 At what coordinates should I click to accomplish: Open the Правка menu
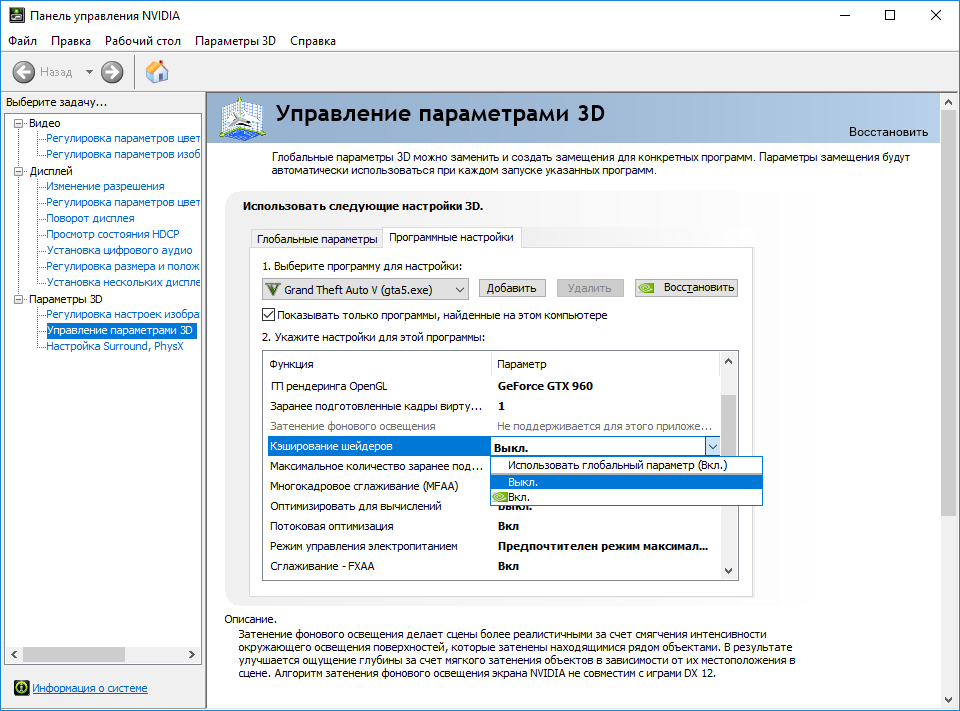click(71, 41)
